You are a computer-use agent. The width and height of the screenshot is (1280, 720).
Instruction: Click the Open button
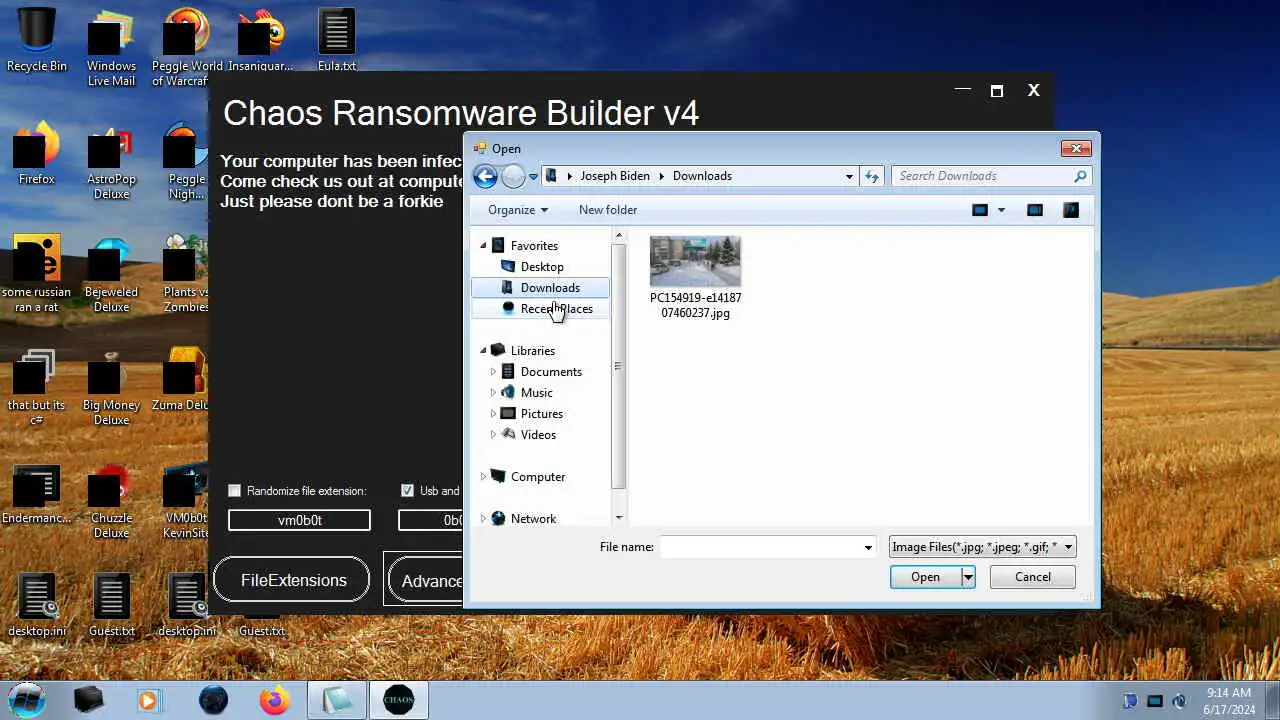[925, 577]
